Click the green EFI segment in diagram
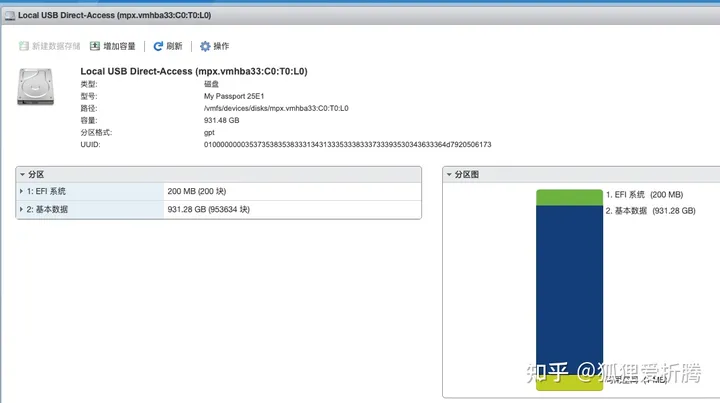The width and height of the screenshot is (720, 403). pyautogui.click(x=569, y=197)
